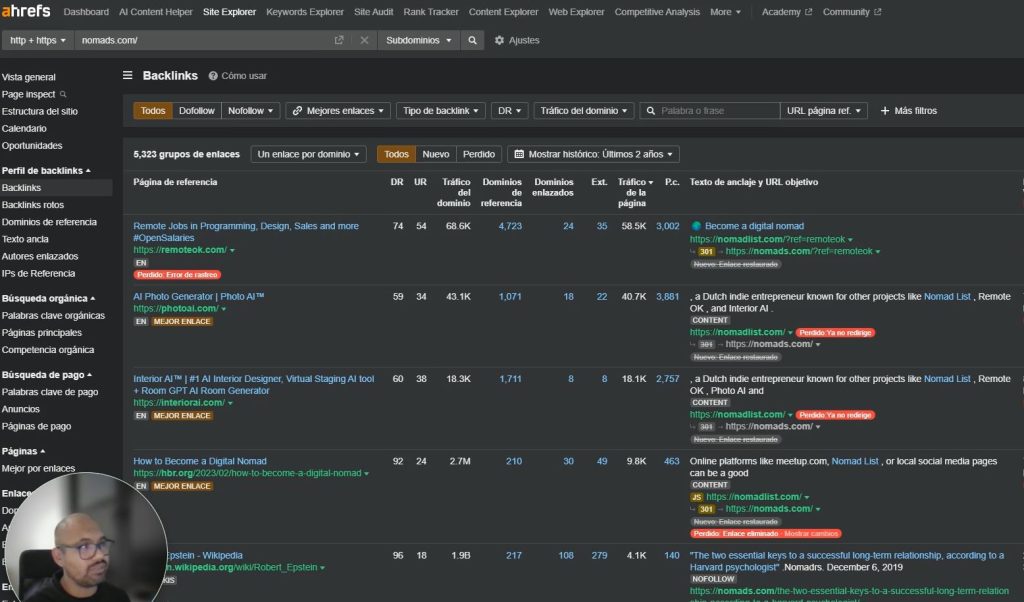1024x602 pixels.
Task: Open Community external link
Action: pos(852,12)
